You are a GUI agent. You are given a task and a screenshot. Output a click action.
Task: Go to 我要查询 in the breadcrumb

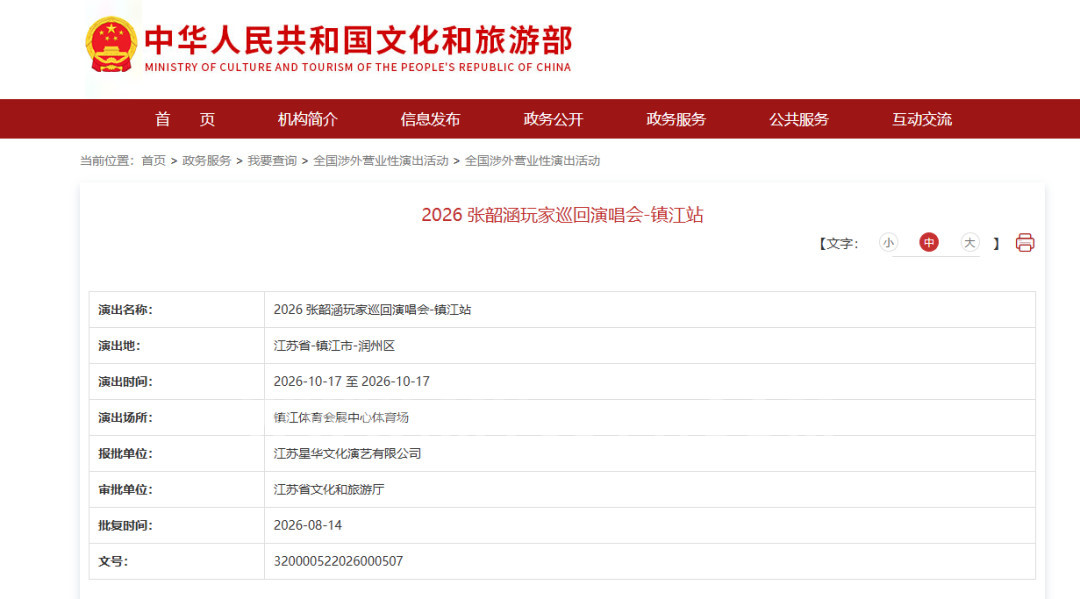point(272,160)
